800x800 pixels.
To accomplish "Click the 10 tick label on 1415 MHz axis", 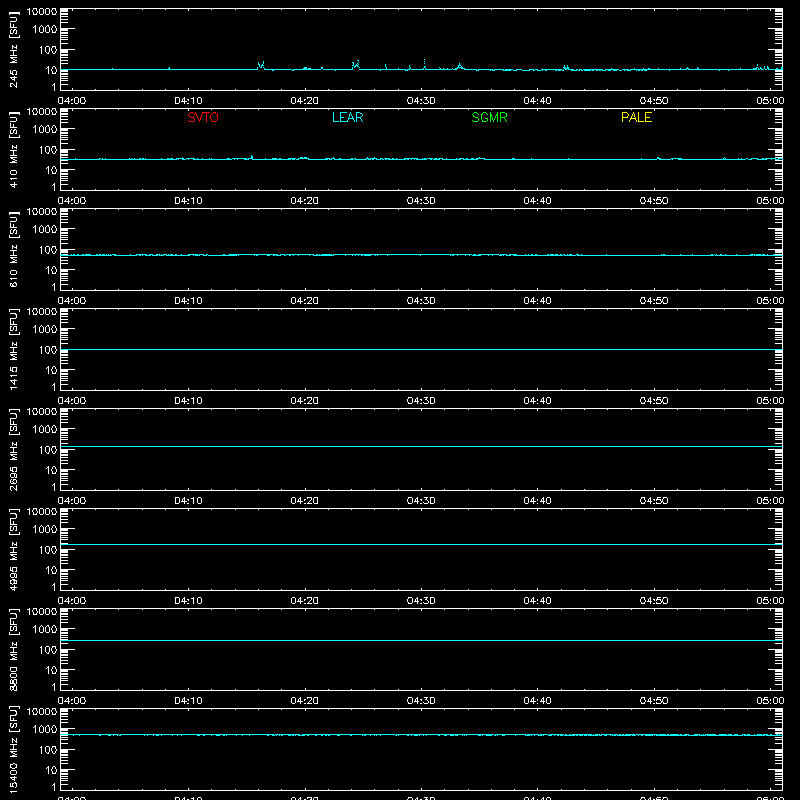I will 51,370.
